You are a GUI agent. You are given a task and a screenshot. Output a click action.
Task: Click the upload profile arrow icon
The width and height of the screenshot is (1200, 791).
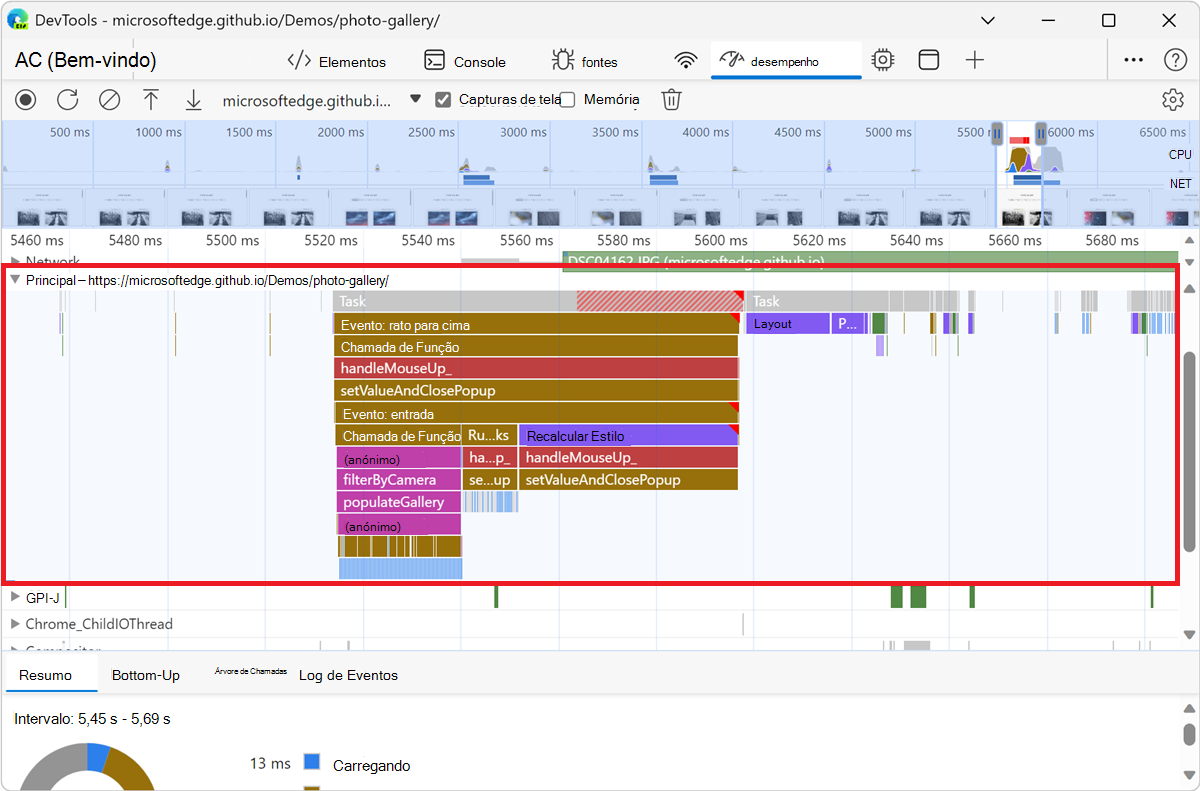click(151, 100)
